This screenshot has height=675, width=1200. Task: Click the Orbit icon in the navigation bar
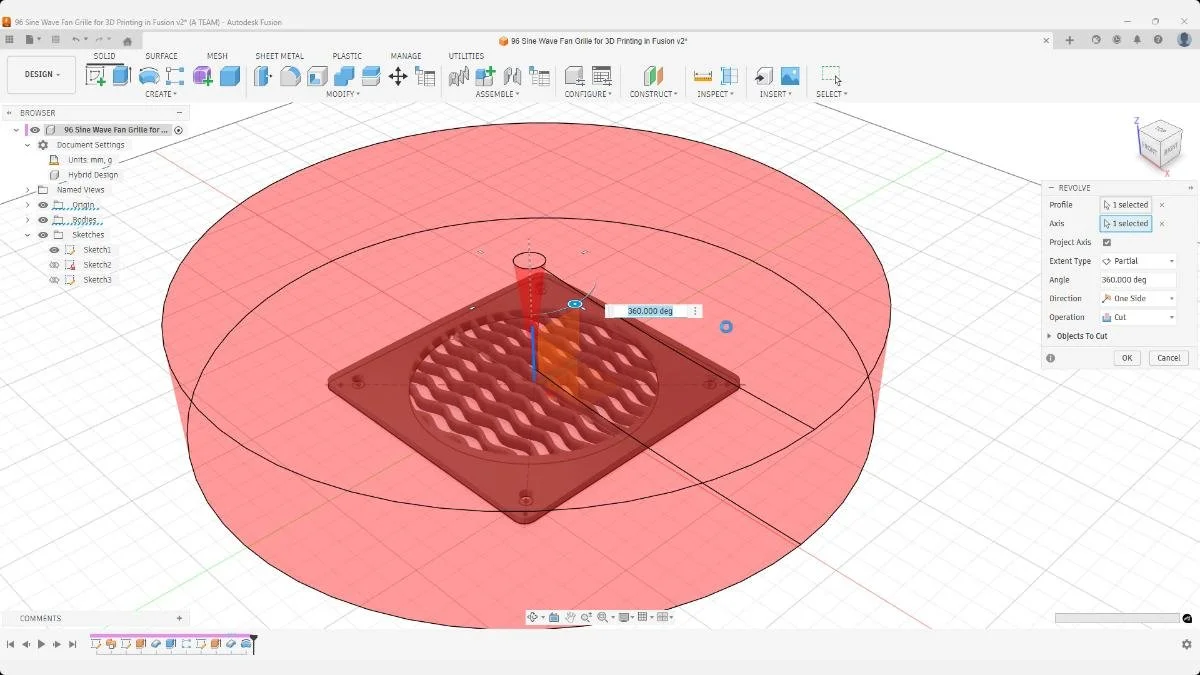click(x=534, y=617)
